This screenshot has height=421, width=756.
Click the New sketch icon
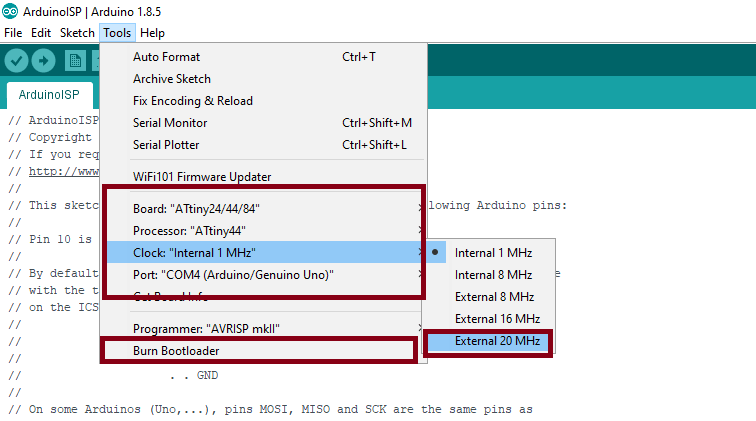click(x=75, y=61)
